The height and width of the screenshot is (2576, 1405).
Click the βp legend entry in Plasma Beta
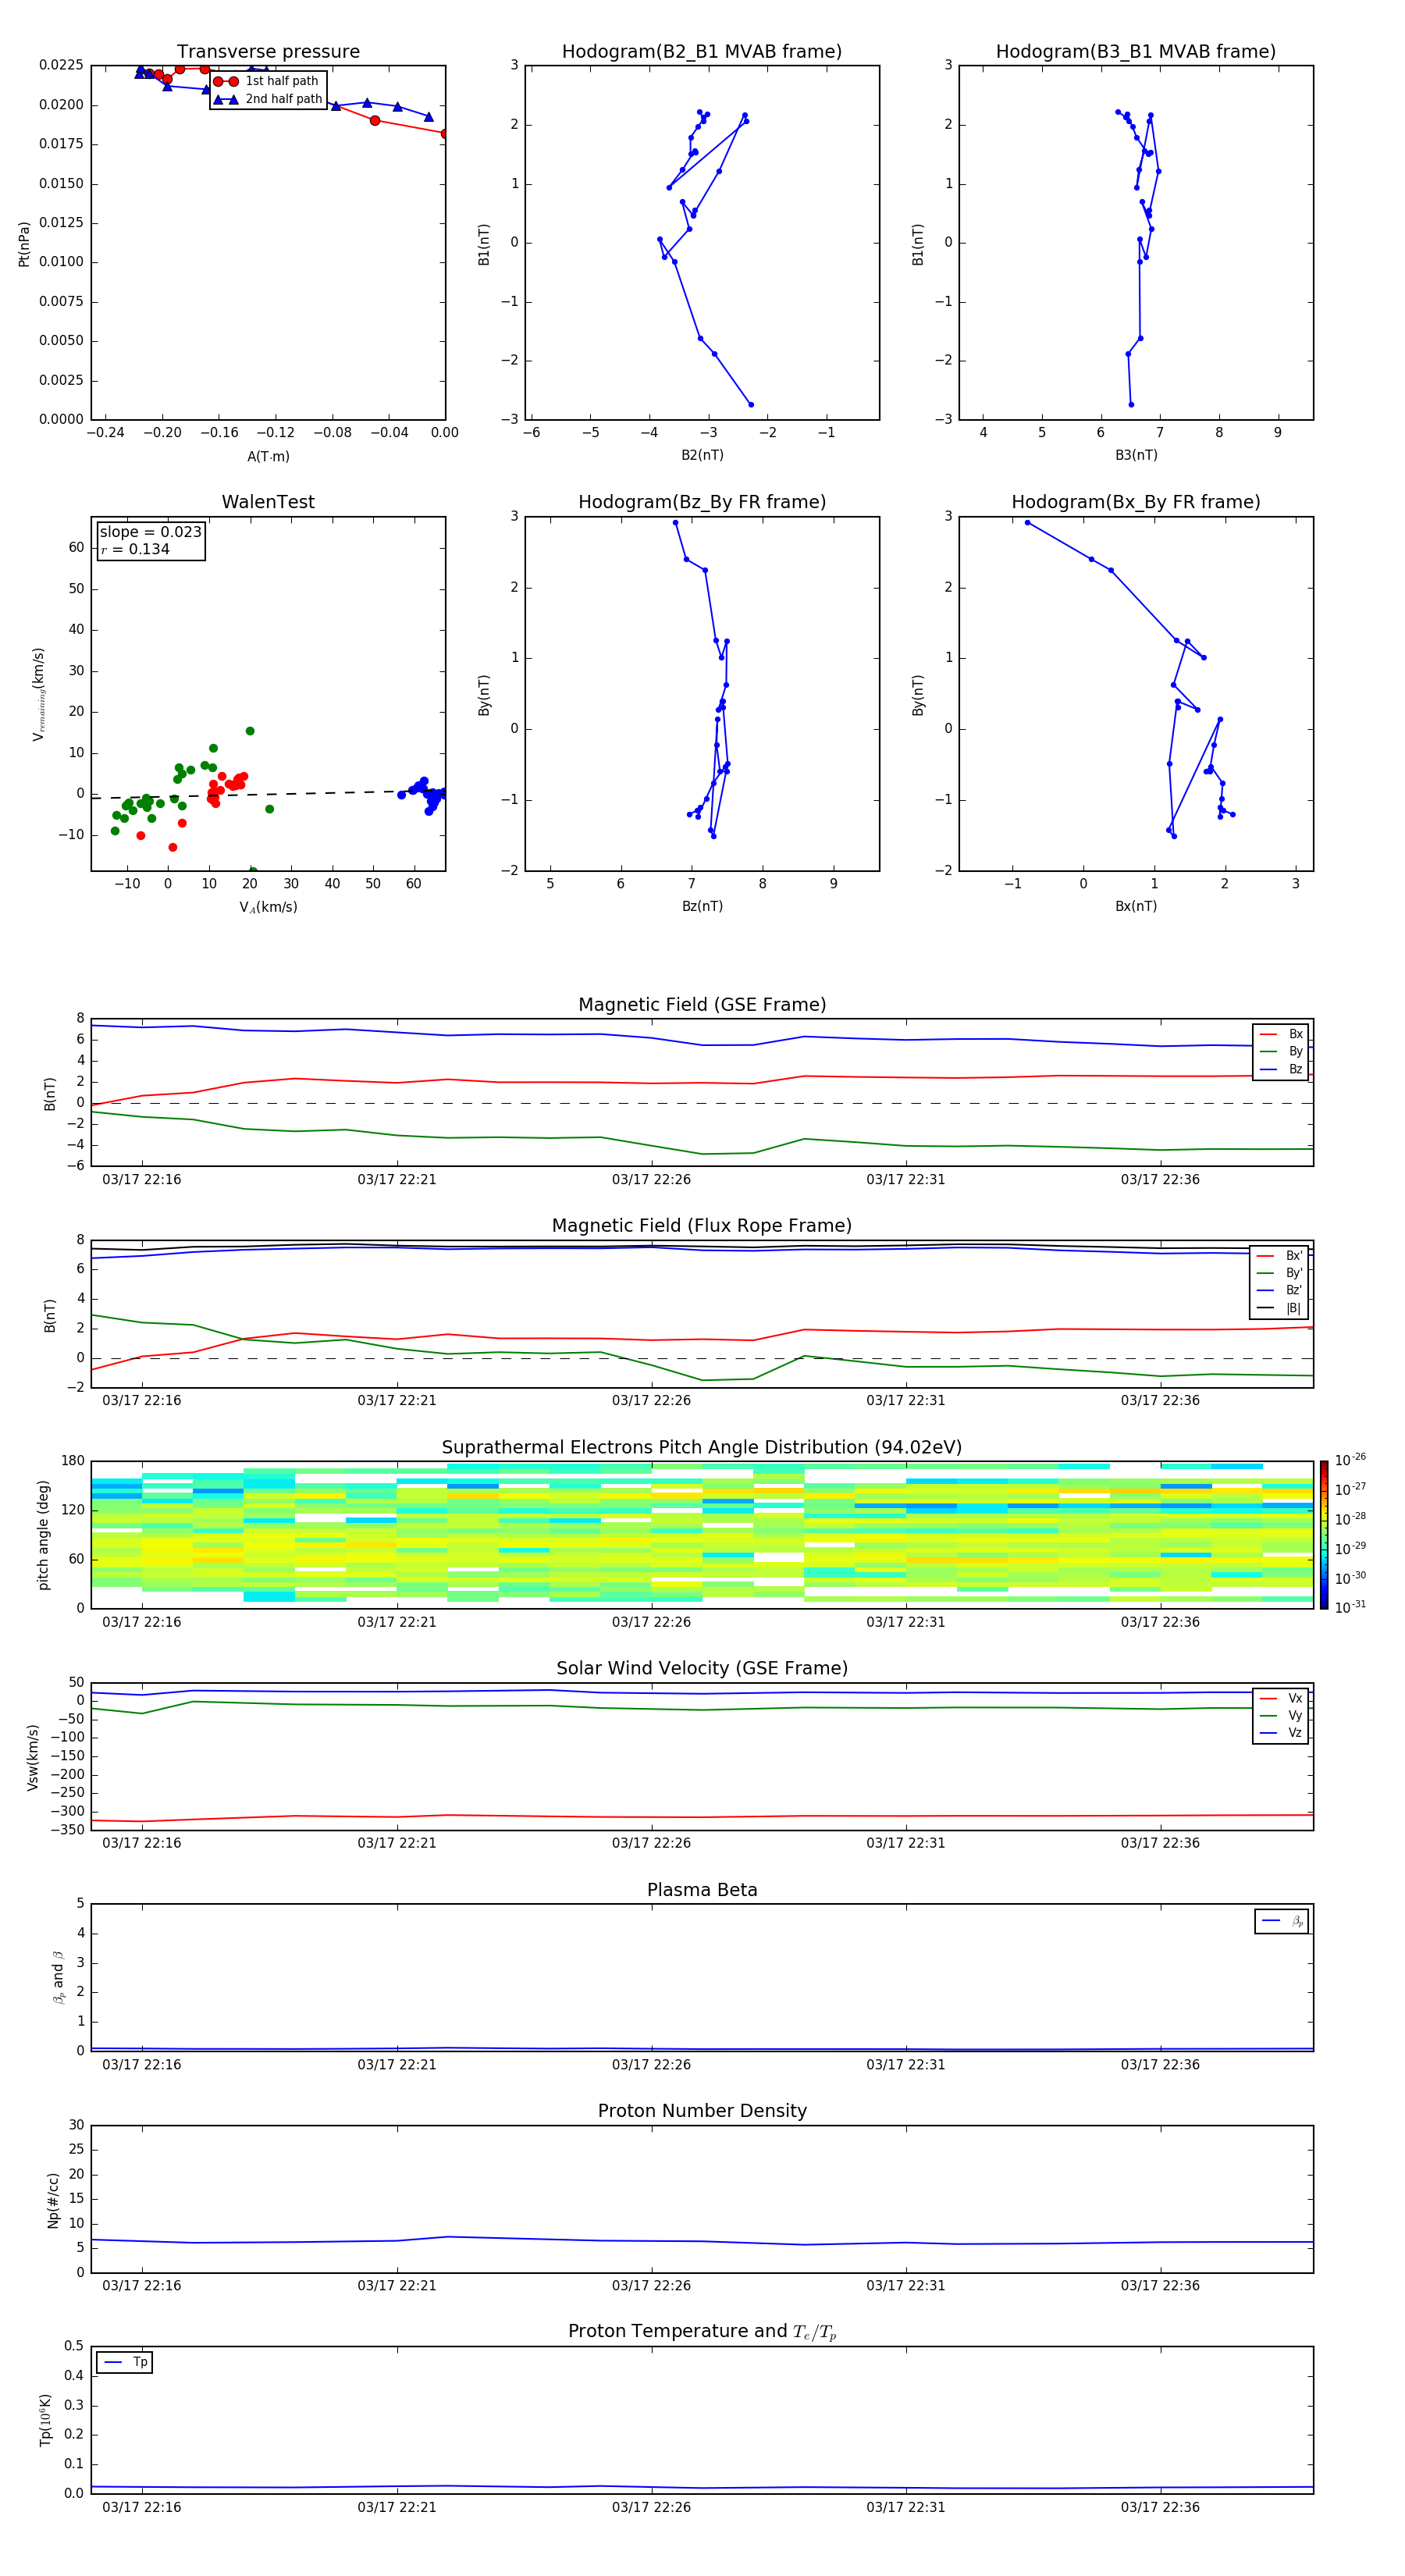[x=1282, y=1921]
